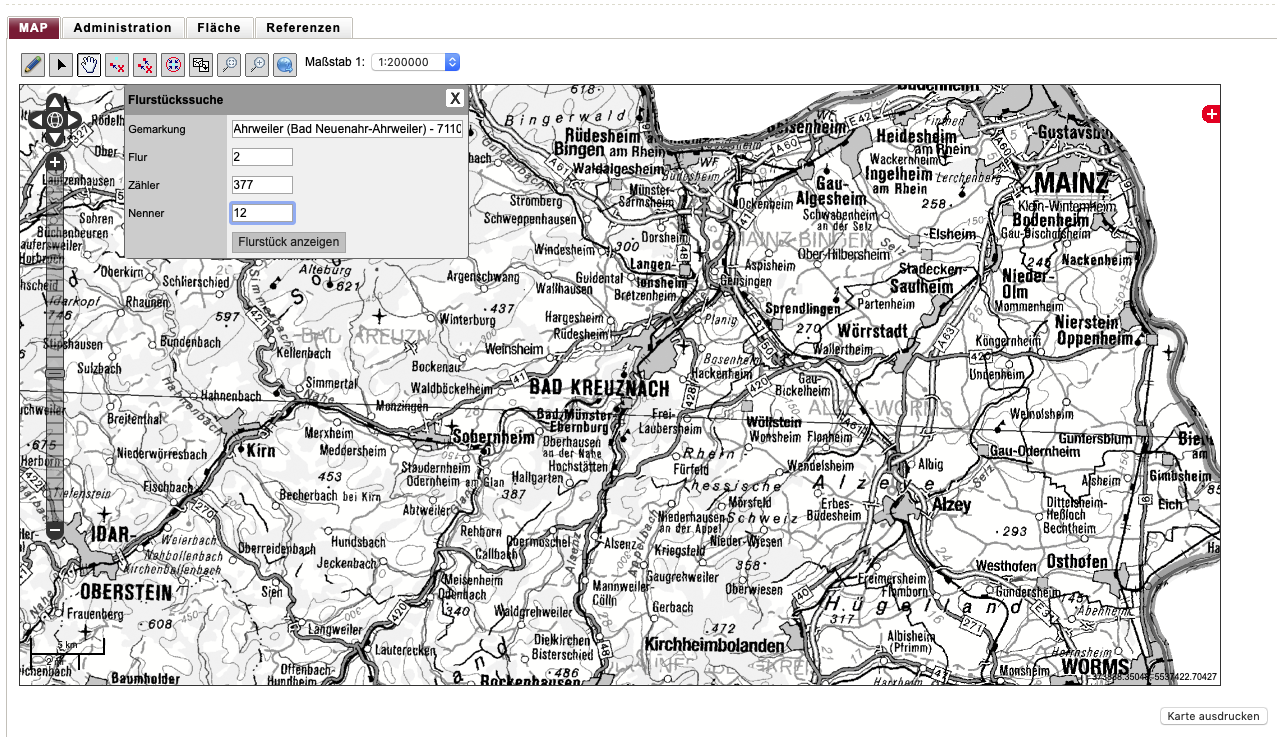This screenshot has width=1277, height=737.
Task: Click the Gemarkung input field
Action: 347,129
